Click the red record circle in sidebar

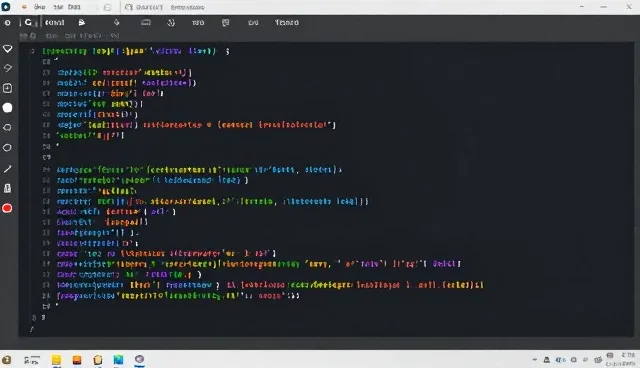7,208
